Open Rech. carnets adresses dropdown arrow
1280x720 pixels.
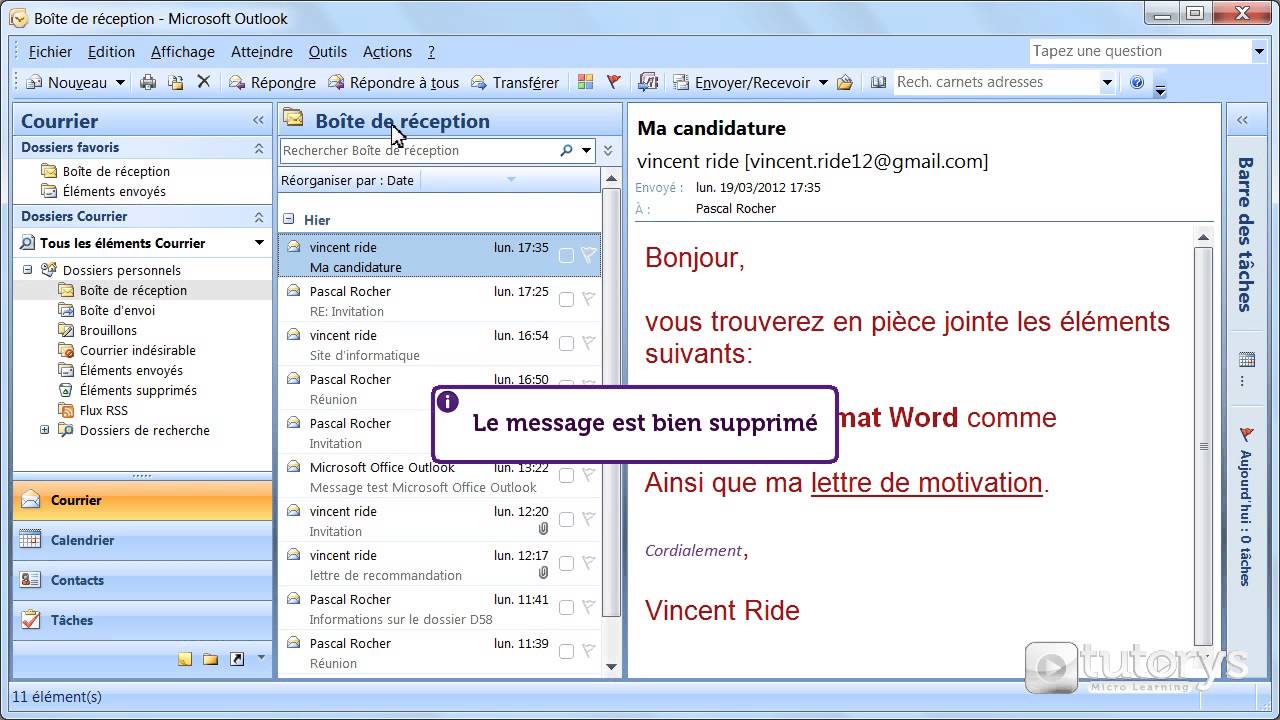point(1107,82)
